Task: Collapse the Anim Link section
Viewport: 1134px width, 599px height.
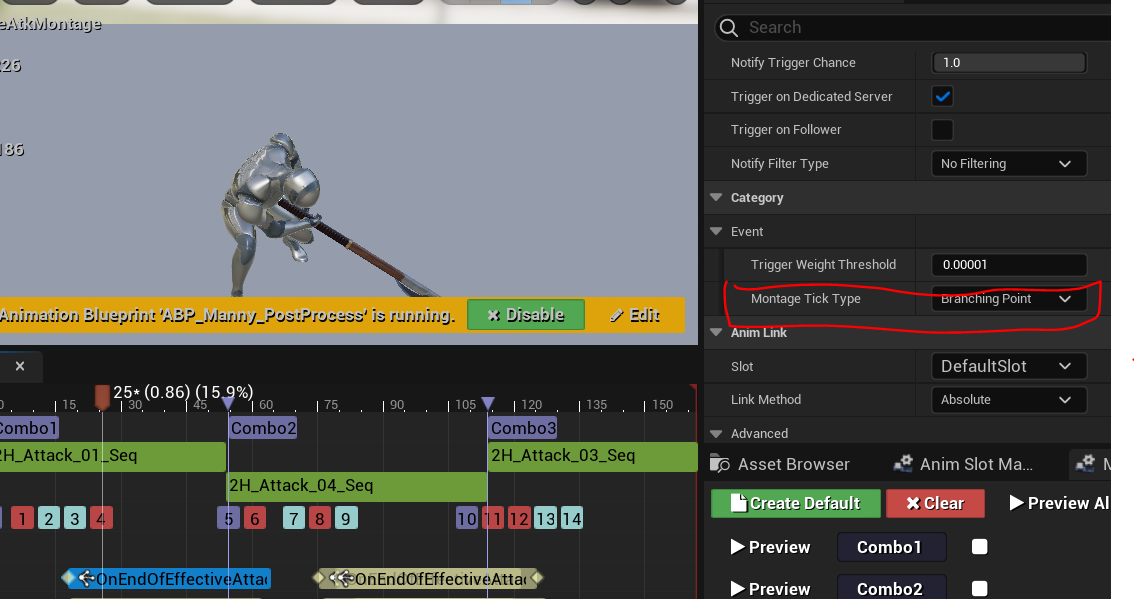Action: pyautogui.click(x=717, y=332)
